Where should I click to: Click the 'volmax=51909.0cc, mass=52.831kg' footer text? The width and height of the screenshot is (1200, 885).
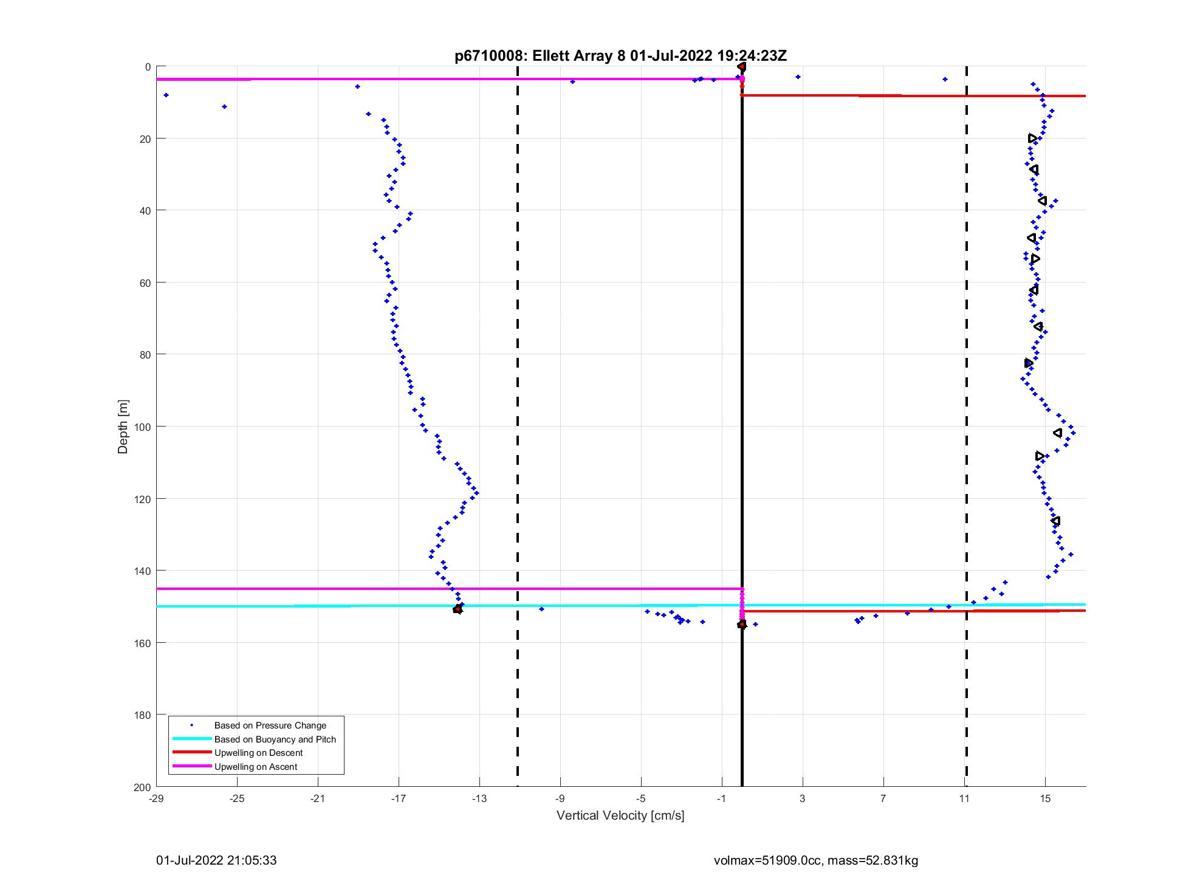(816, 860)
